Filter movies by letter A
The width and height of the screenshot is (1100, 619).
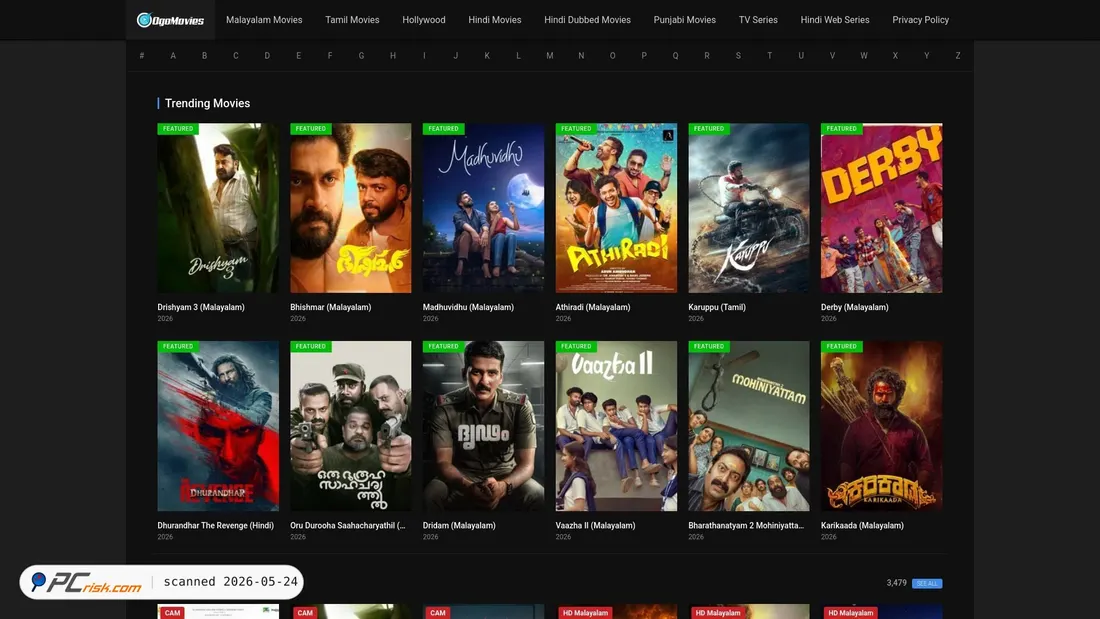pyautogui.click(x=173, y=55)
